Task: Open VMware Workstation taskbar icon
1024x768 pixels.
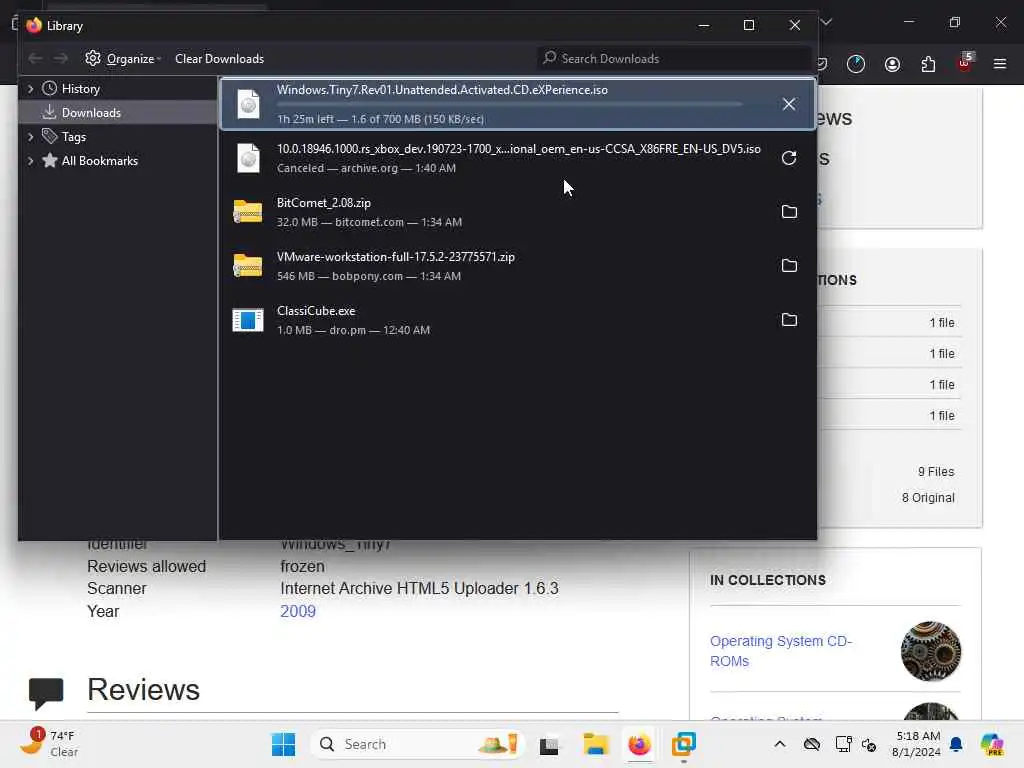Action: click(684, 744)
